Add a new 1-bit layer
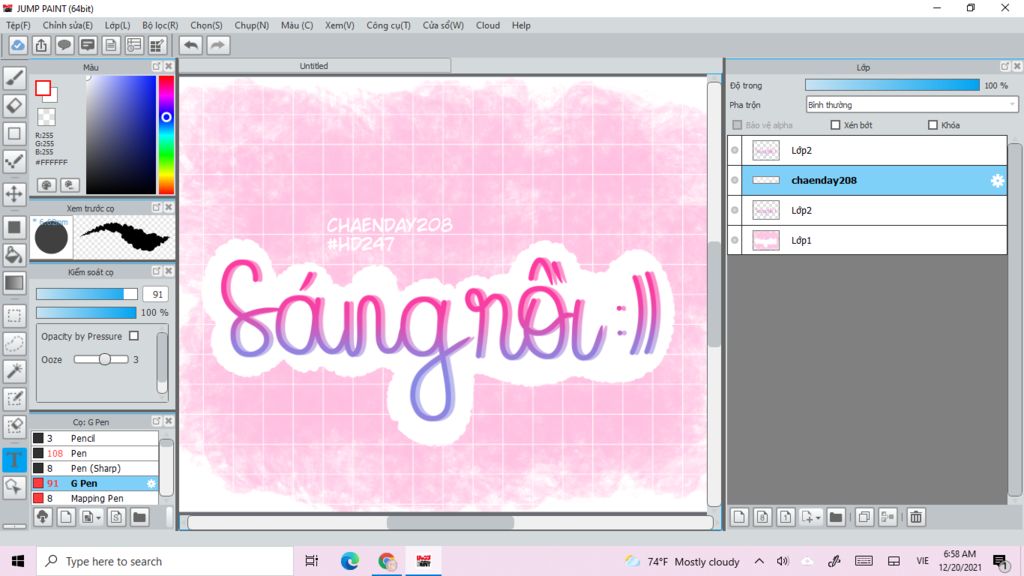 tap(786, 517)
